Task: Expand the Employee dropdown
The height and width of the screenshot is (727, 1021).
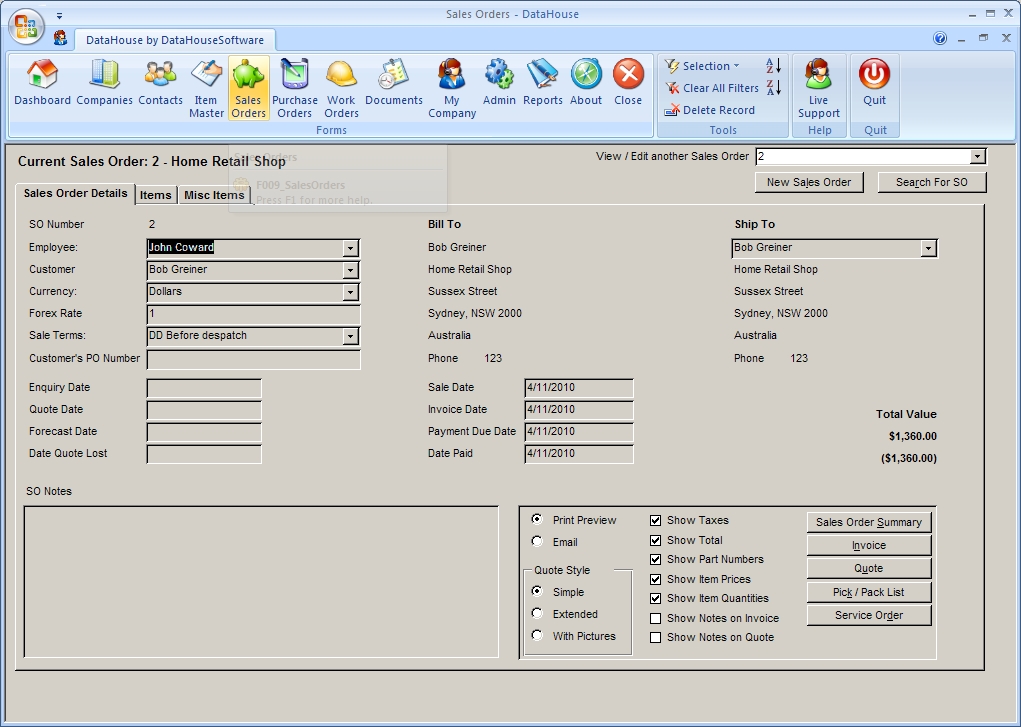Action: [x=350, y=248]
